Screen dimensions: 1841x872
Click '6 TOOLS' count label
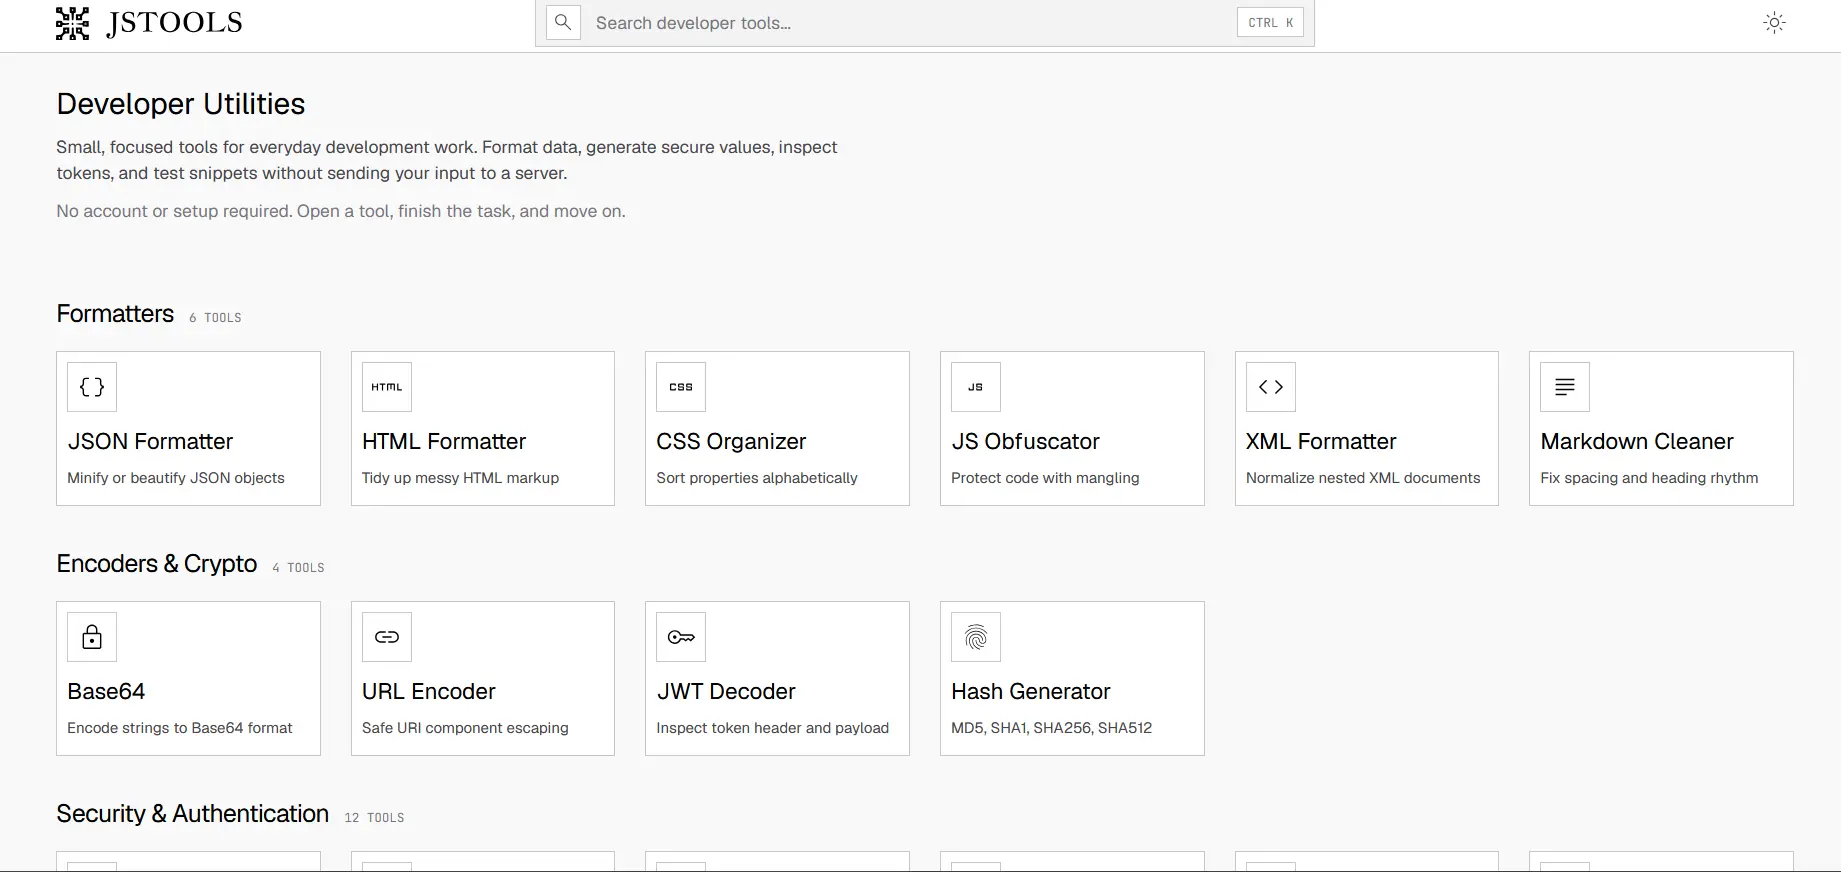pos(215,318)
